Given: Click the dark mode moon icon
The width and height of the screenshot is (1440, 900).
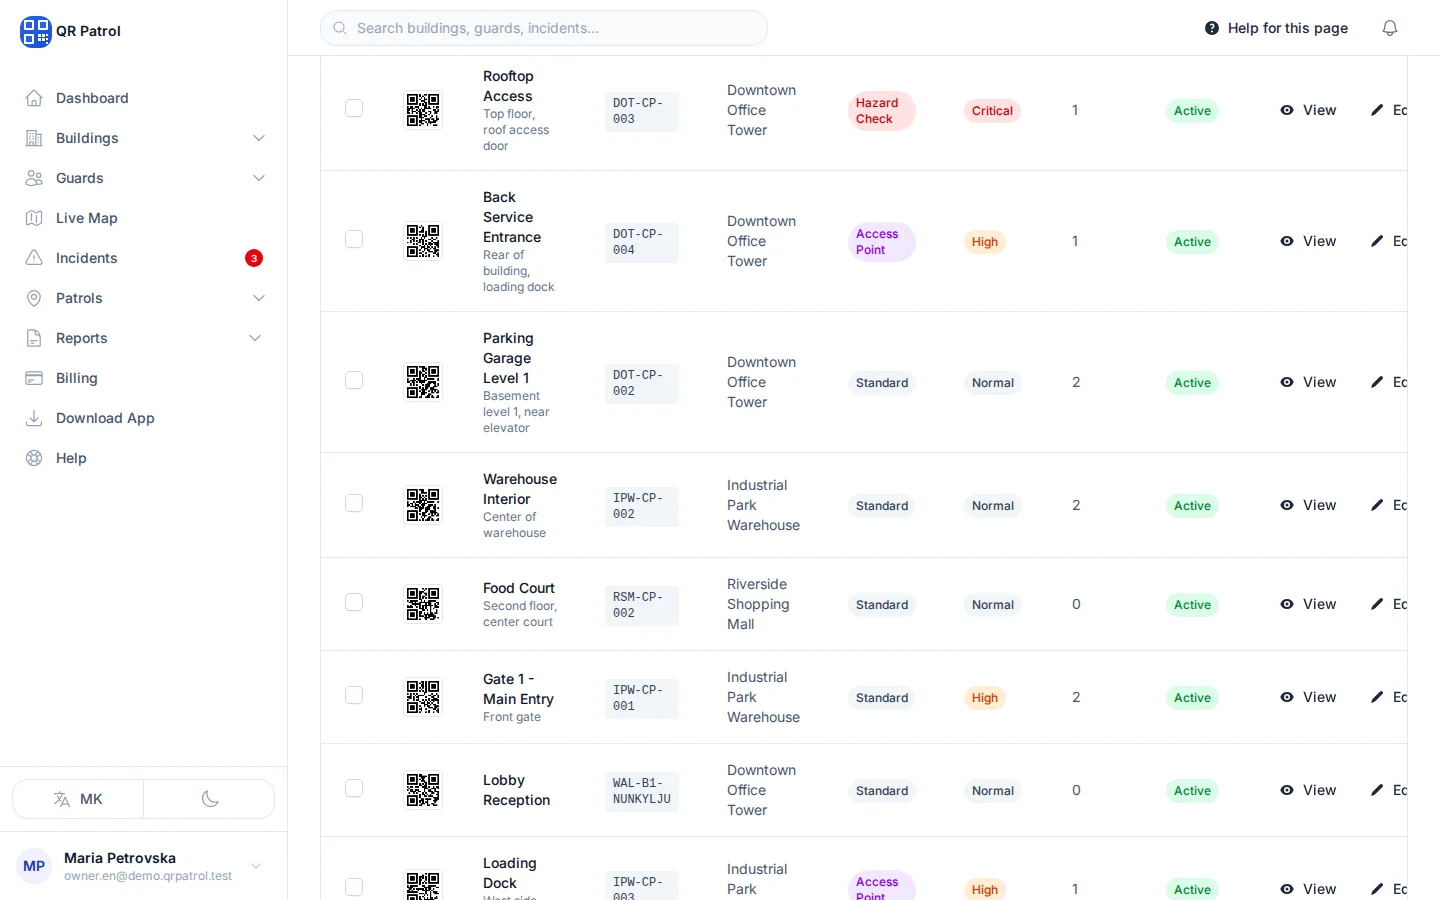Looking at the screenshot, I should (x=210, y=799).
